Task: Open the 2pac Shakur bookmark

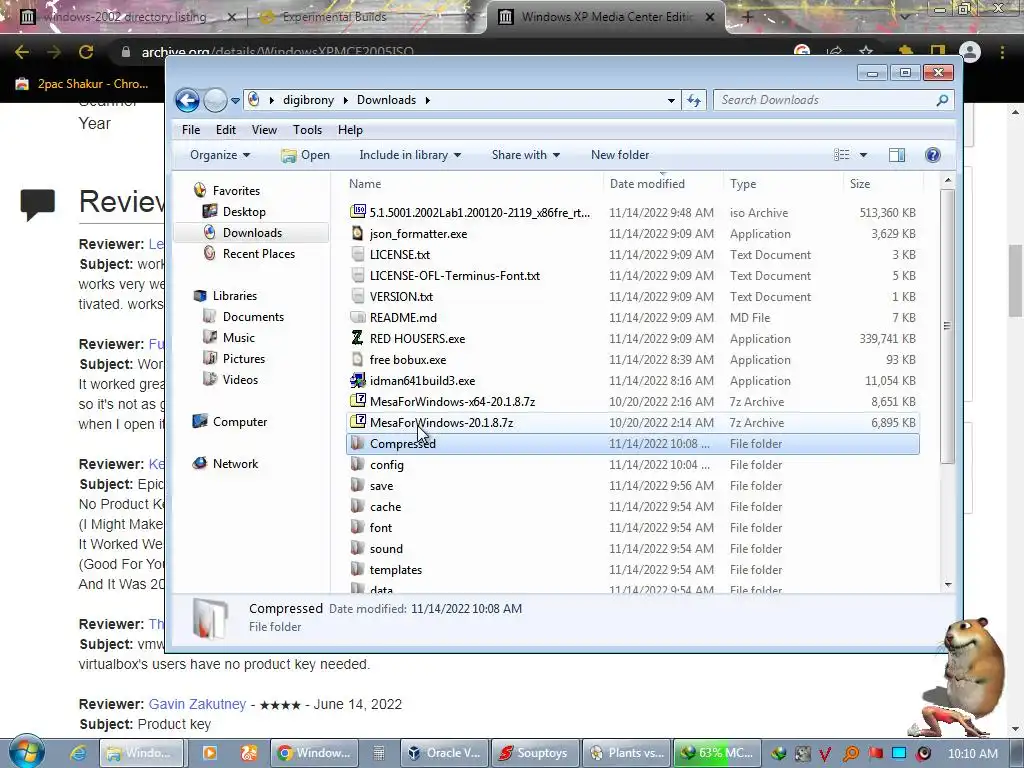Action: pyautogui.click(x=82, y=84)
